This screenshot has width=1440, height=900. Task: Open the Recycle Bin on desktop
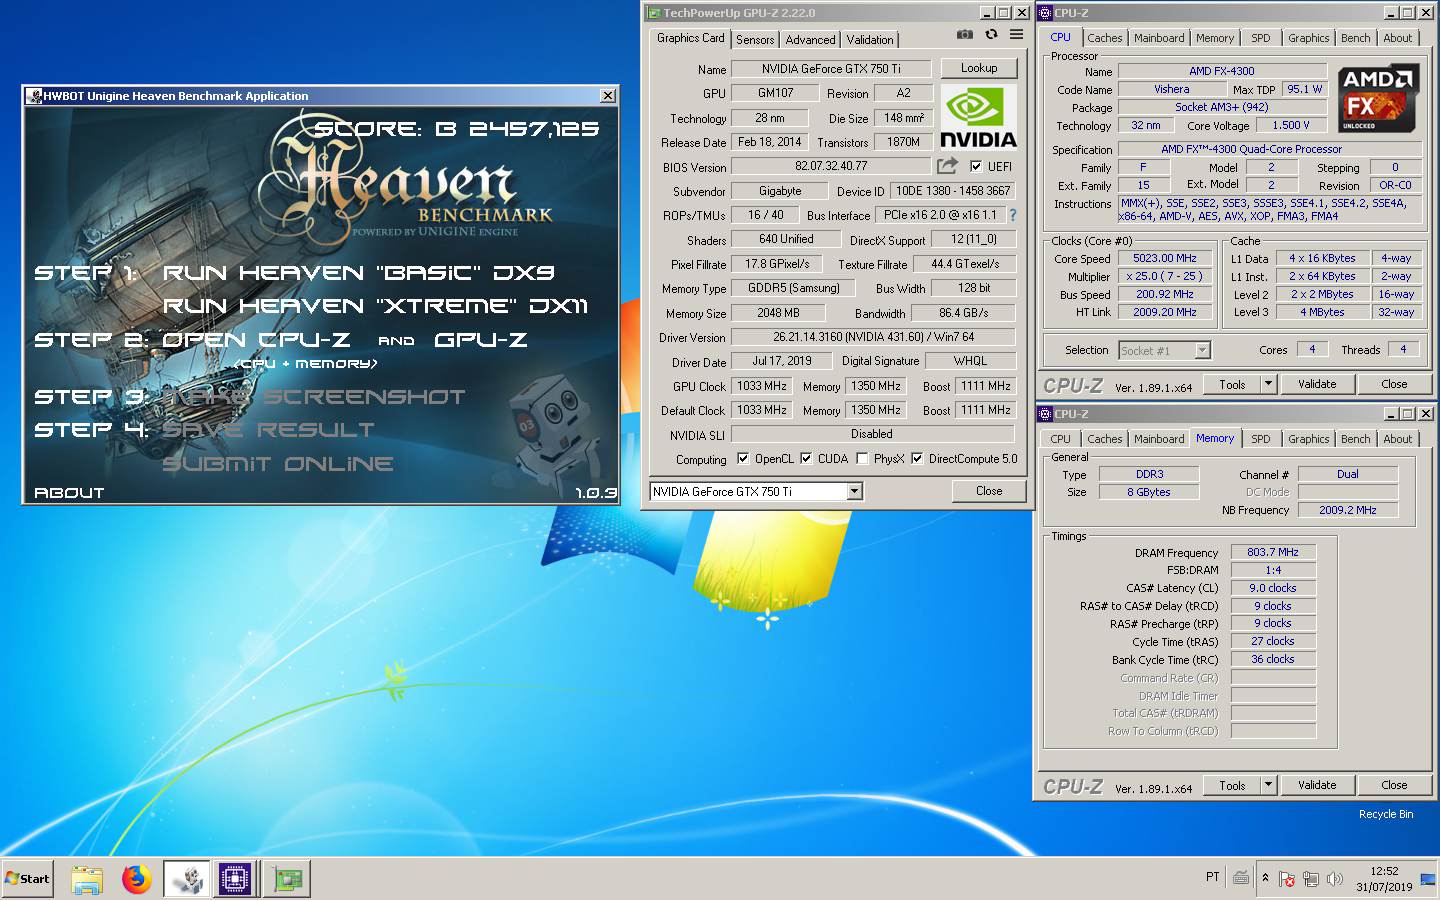(1385, 814)
